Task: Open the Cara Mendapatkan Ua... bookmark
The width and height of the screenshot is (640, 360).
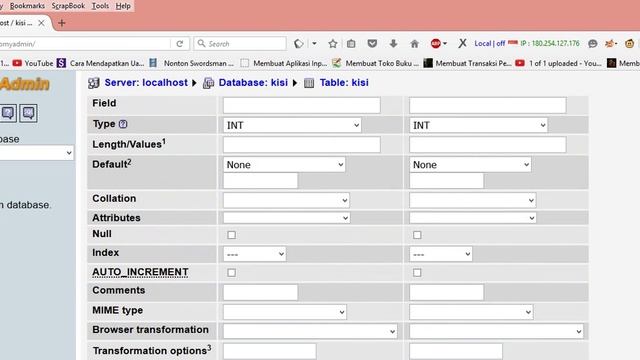Action: [x=100, y=63]
